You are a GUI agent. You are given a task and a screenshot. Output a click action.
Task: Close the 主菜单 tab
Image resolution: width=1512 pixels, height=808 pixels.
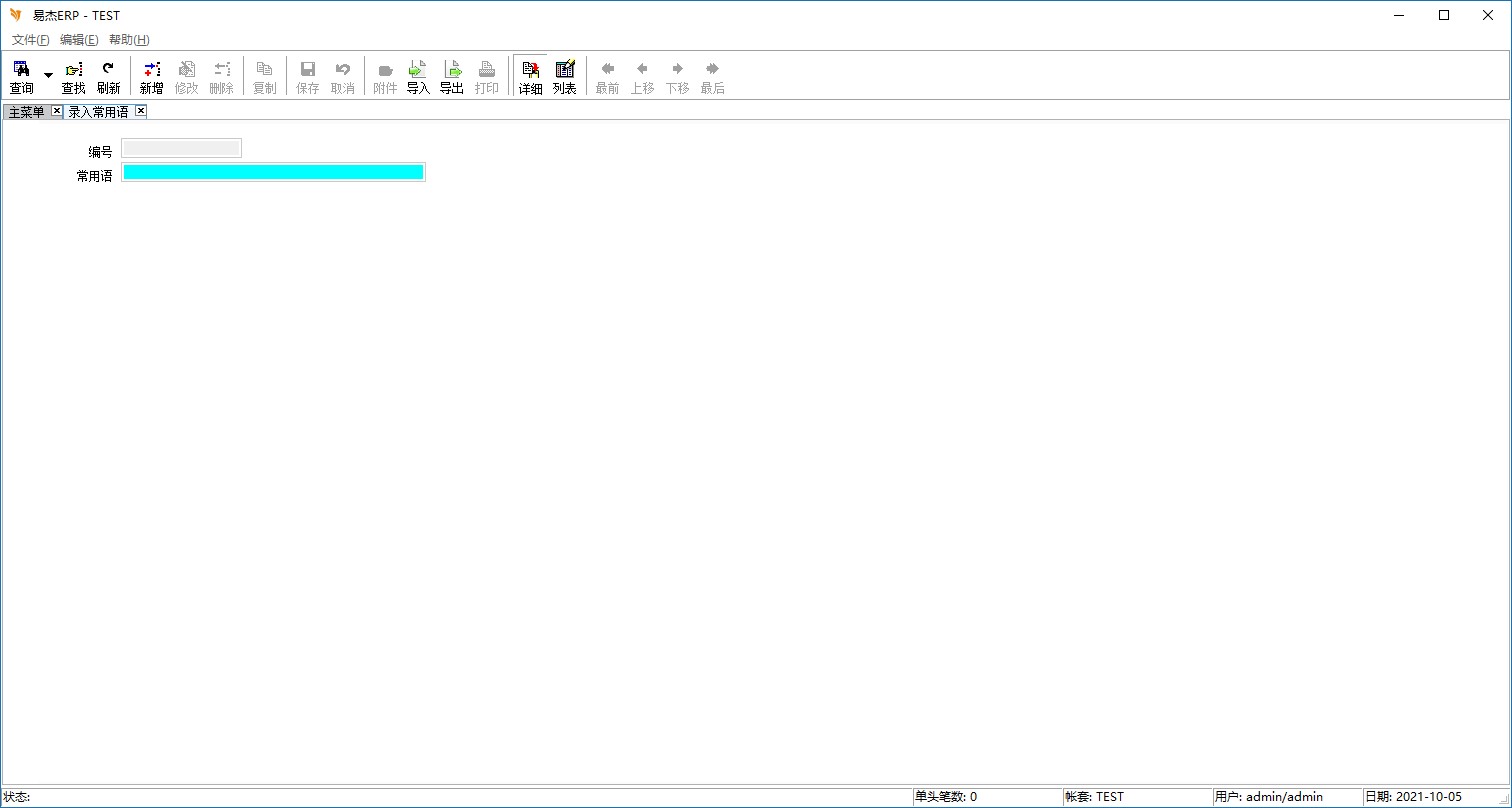(x=56, y=111)
